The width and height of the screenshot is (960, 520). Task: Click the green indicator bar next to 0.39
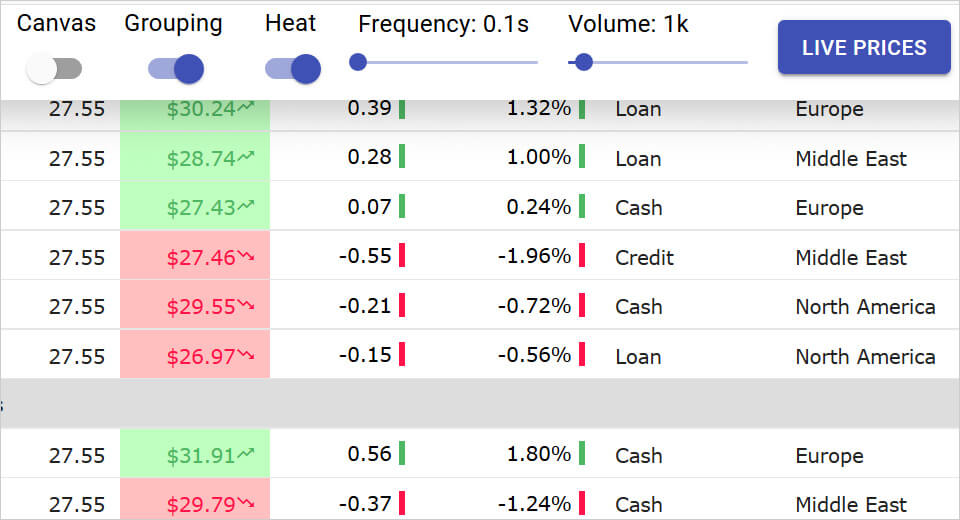(x=402, y=108)
